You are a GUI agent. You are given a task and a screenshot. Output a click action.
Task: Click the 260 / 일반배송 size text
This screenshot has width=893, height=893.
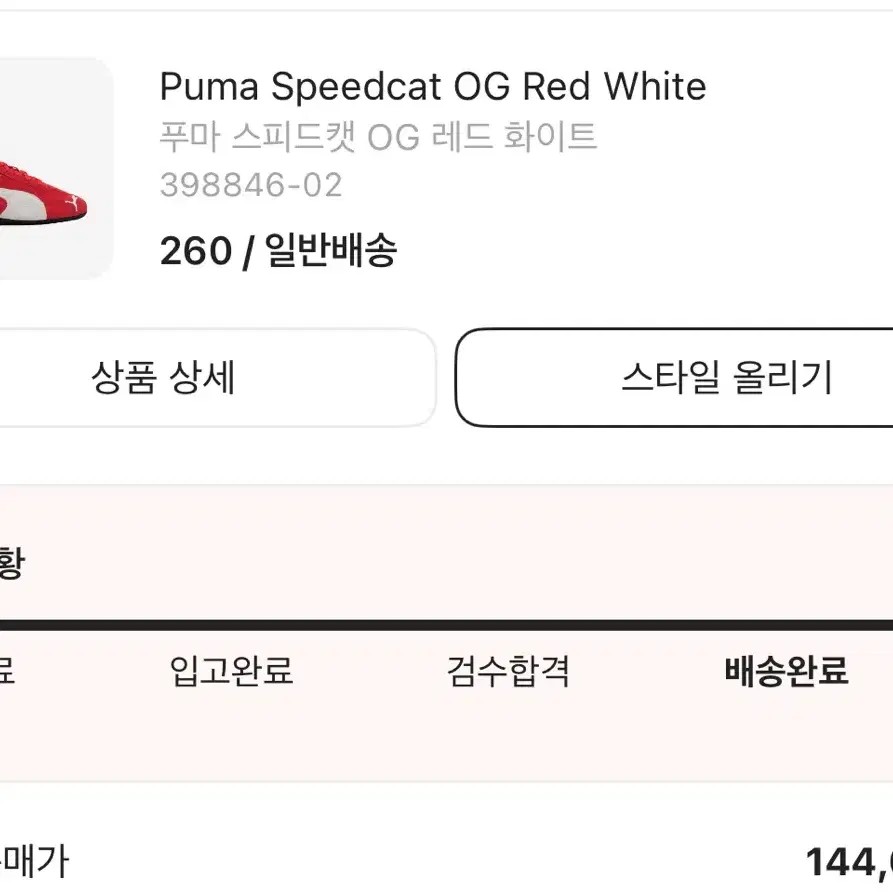coord(278,250)
